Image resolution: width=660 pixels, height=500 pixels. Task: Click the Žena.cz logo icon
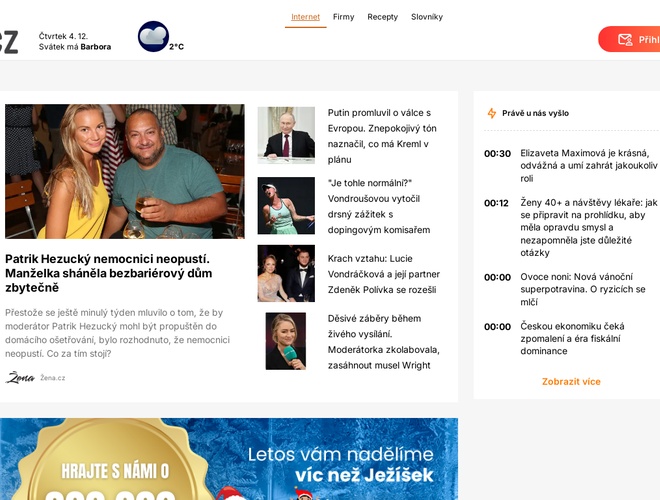pyautogui.click(x=20, y=378)
